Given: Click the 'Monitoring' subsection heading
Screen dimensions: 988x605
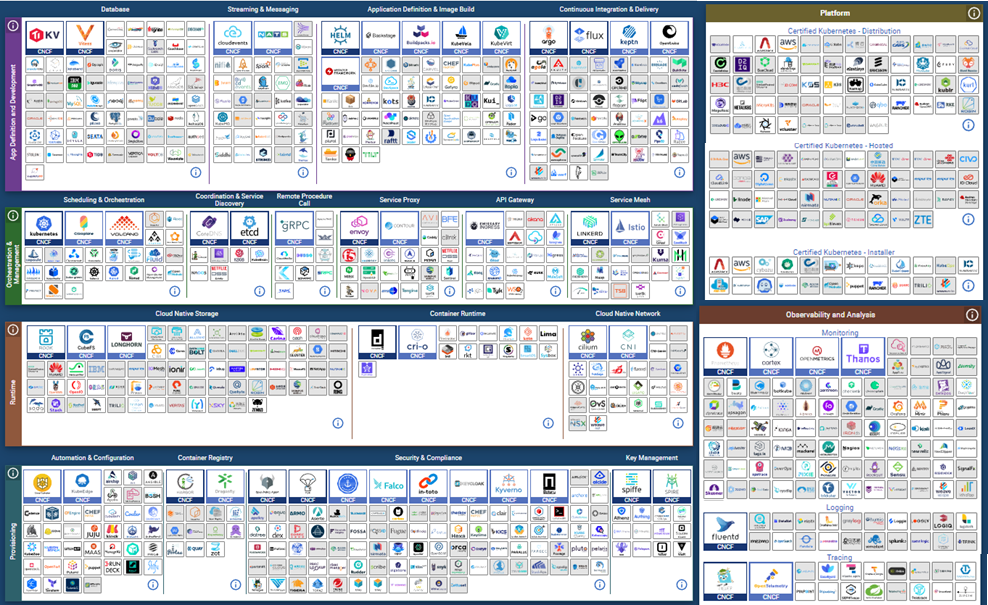Looking at the screenshot, I should pyautogui.click(x=840, y=332).
